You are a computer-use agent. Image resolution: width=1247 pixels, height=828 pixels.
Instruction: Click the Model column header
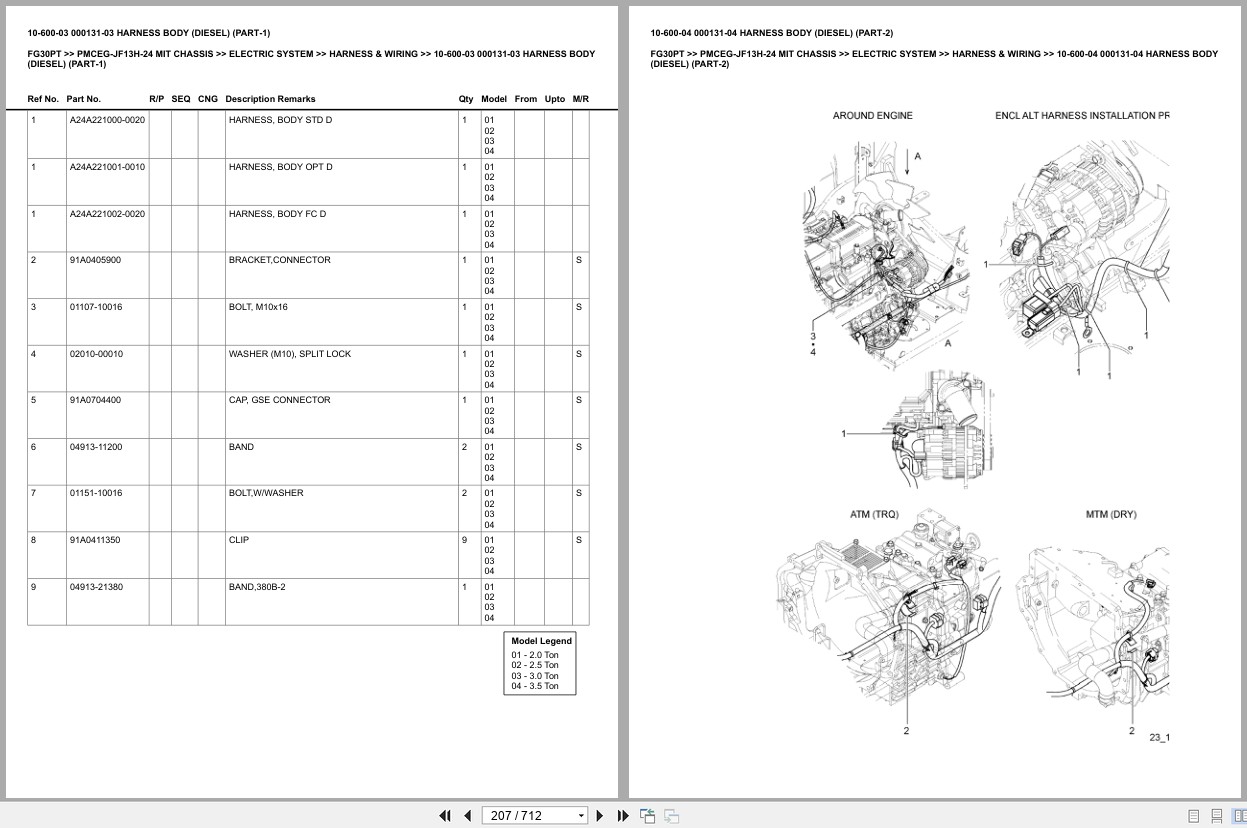[494, 99]
